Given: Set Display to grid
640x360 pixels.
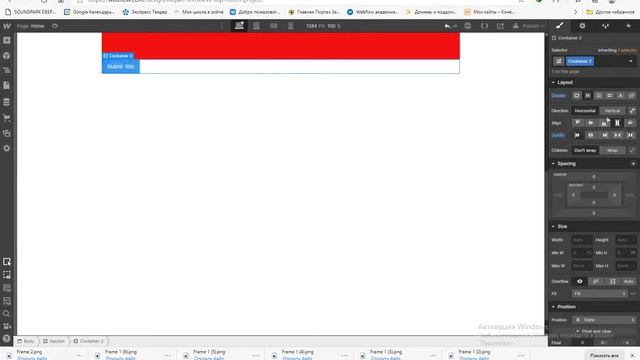Looking at the screenshot, I should [x=599, y=96].
